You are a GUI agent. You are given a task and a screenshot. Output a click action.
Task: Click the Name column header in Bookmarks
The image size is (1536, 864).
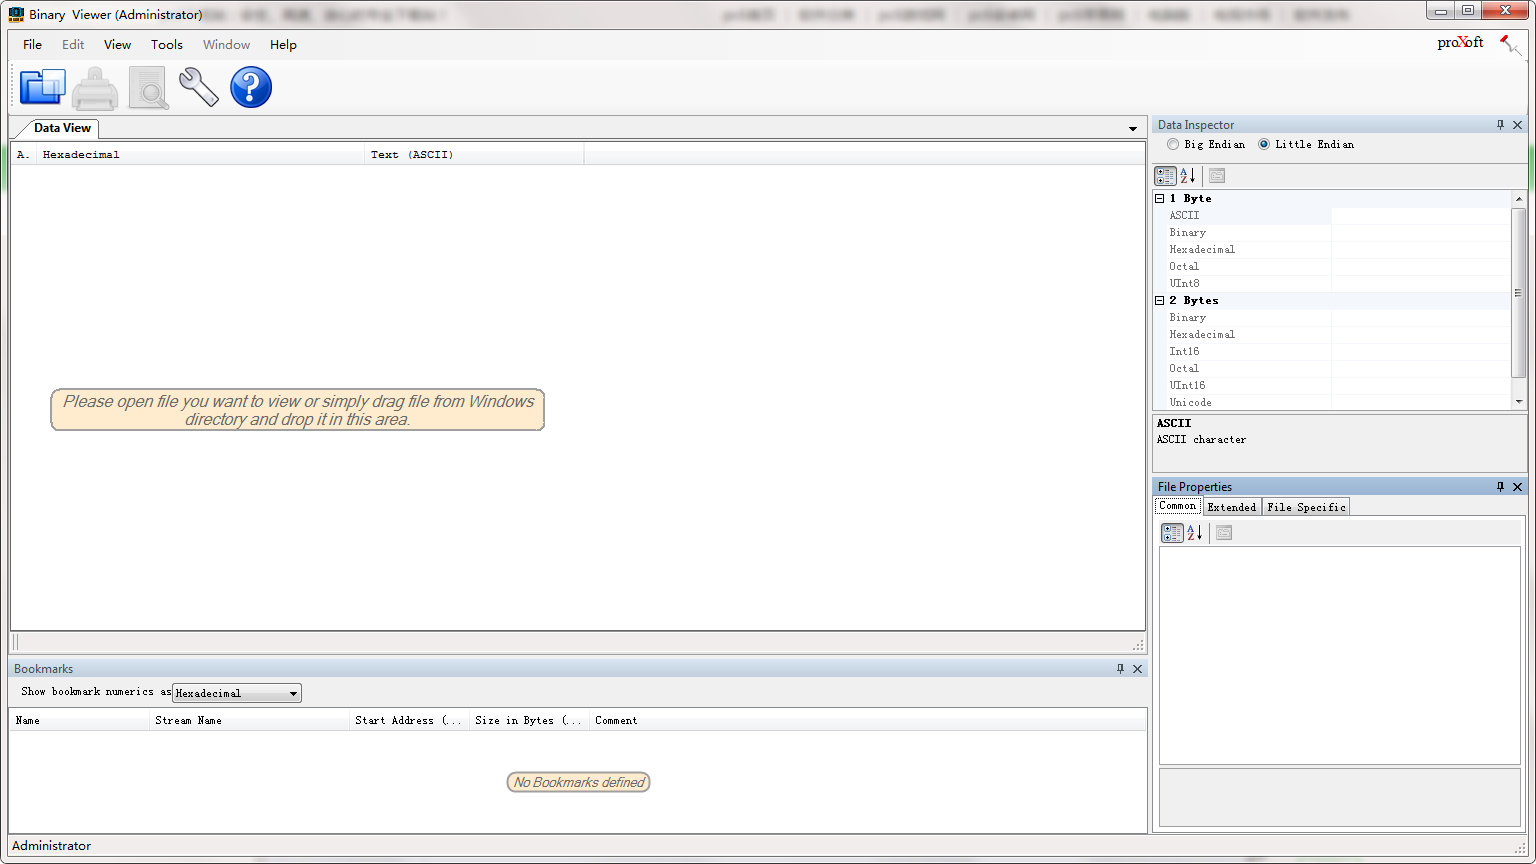click(80, 720)
